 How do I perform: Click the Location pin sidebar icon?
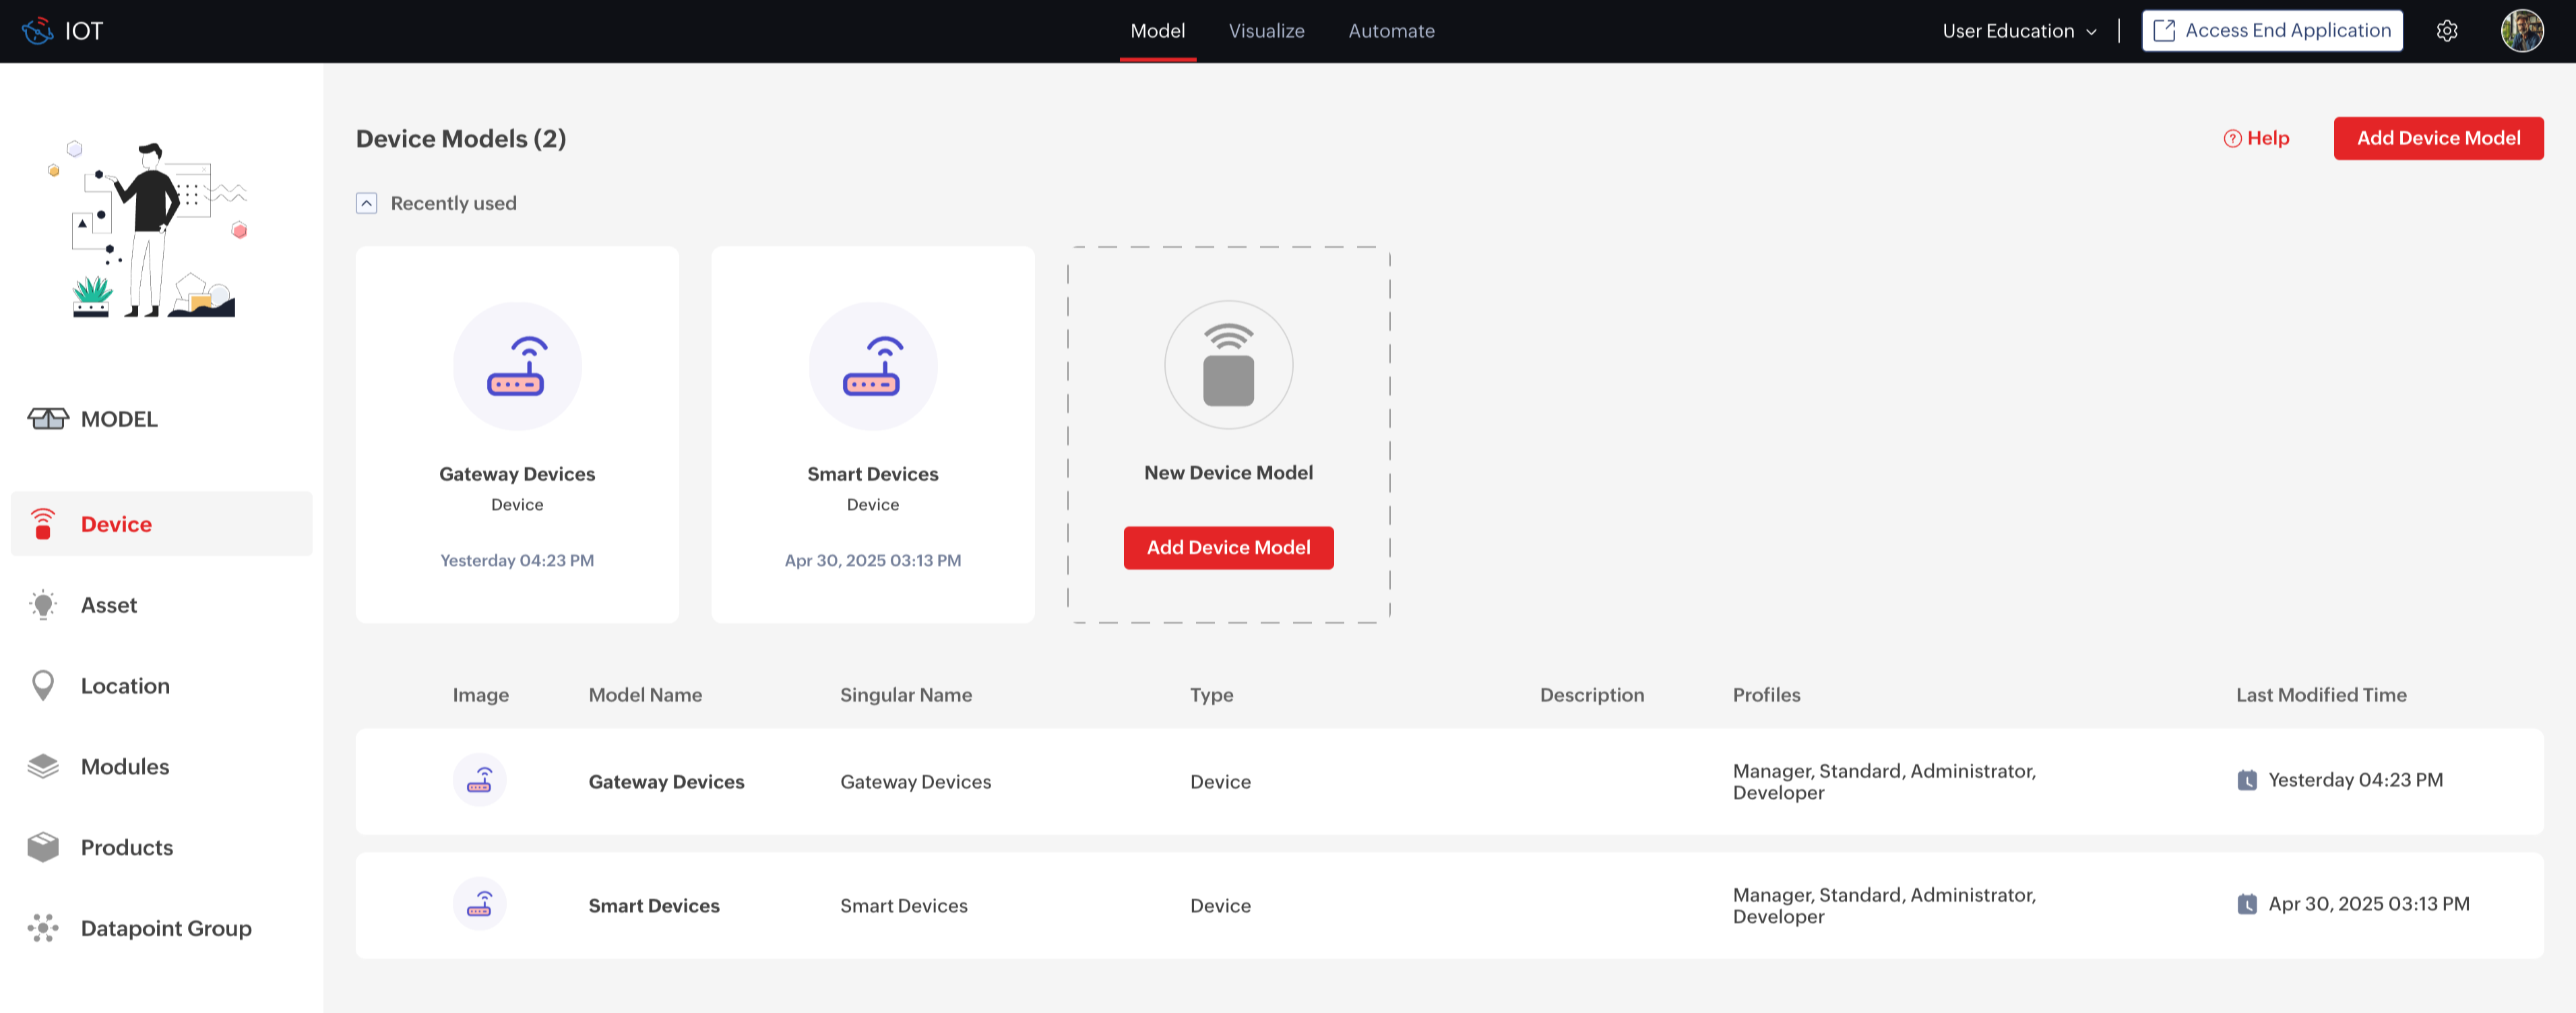pos(43,686)
